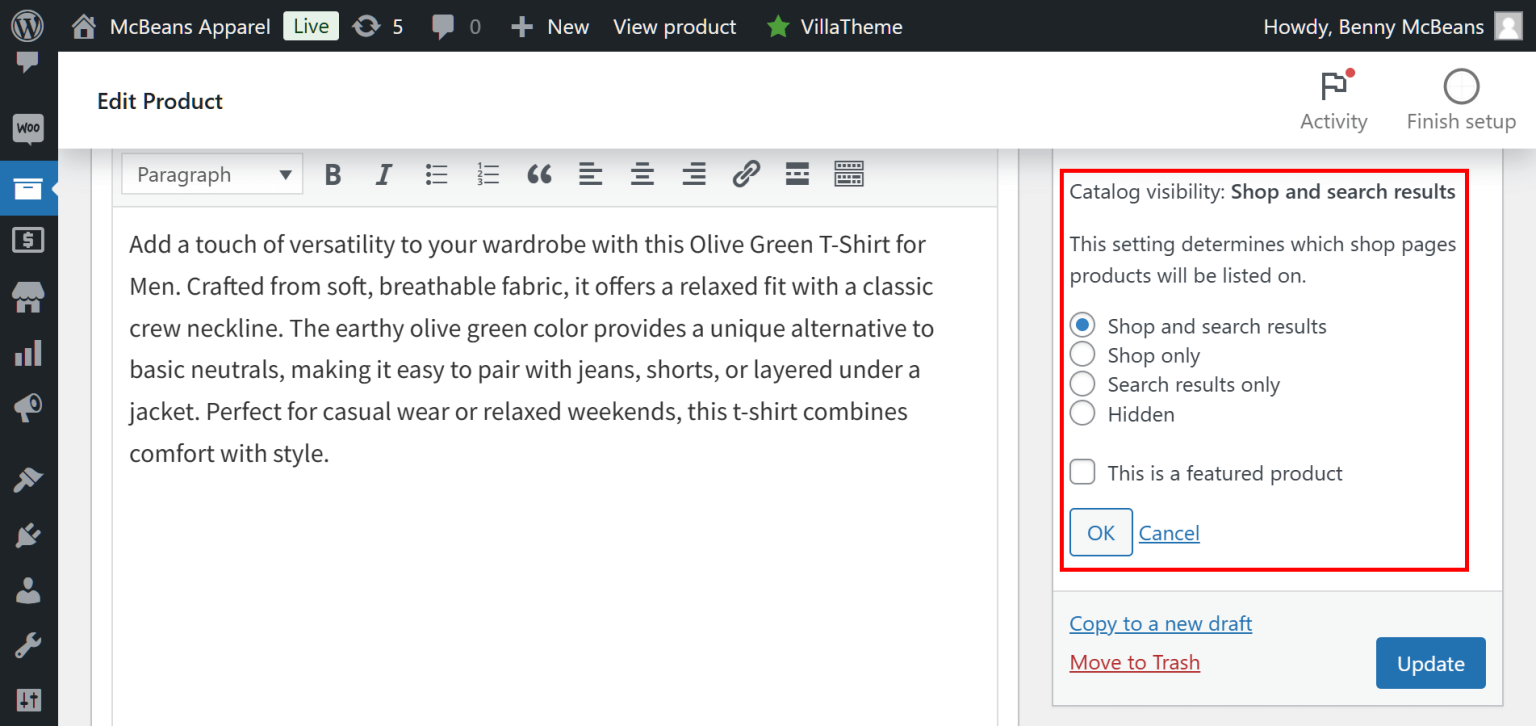Screen dimensions: 1536x726
Task: Insert a numbered list
Action: 488,174
